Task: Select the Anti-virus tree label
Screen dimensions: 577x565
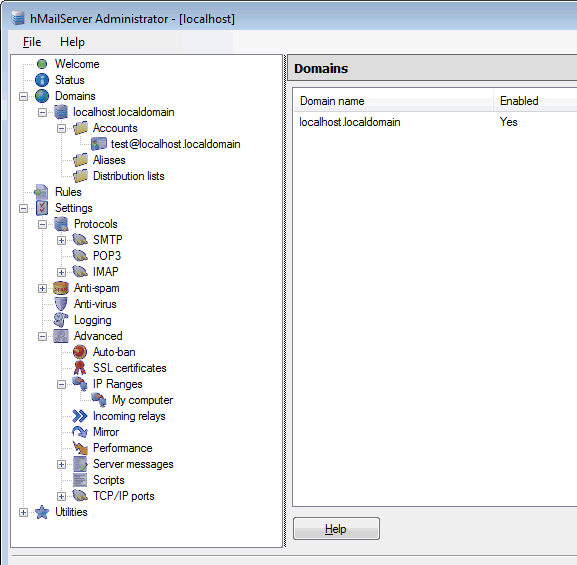Action: [95, 304]
